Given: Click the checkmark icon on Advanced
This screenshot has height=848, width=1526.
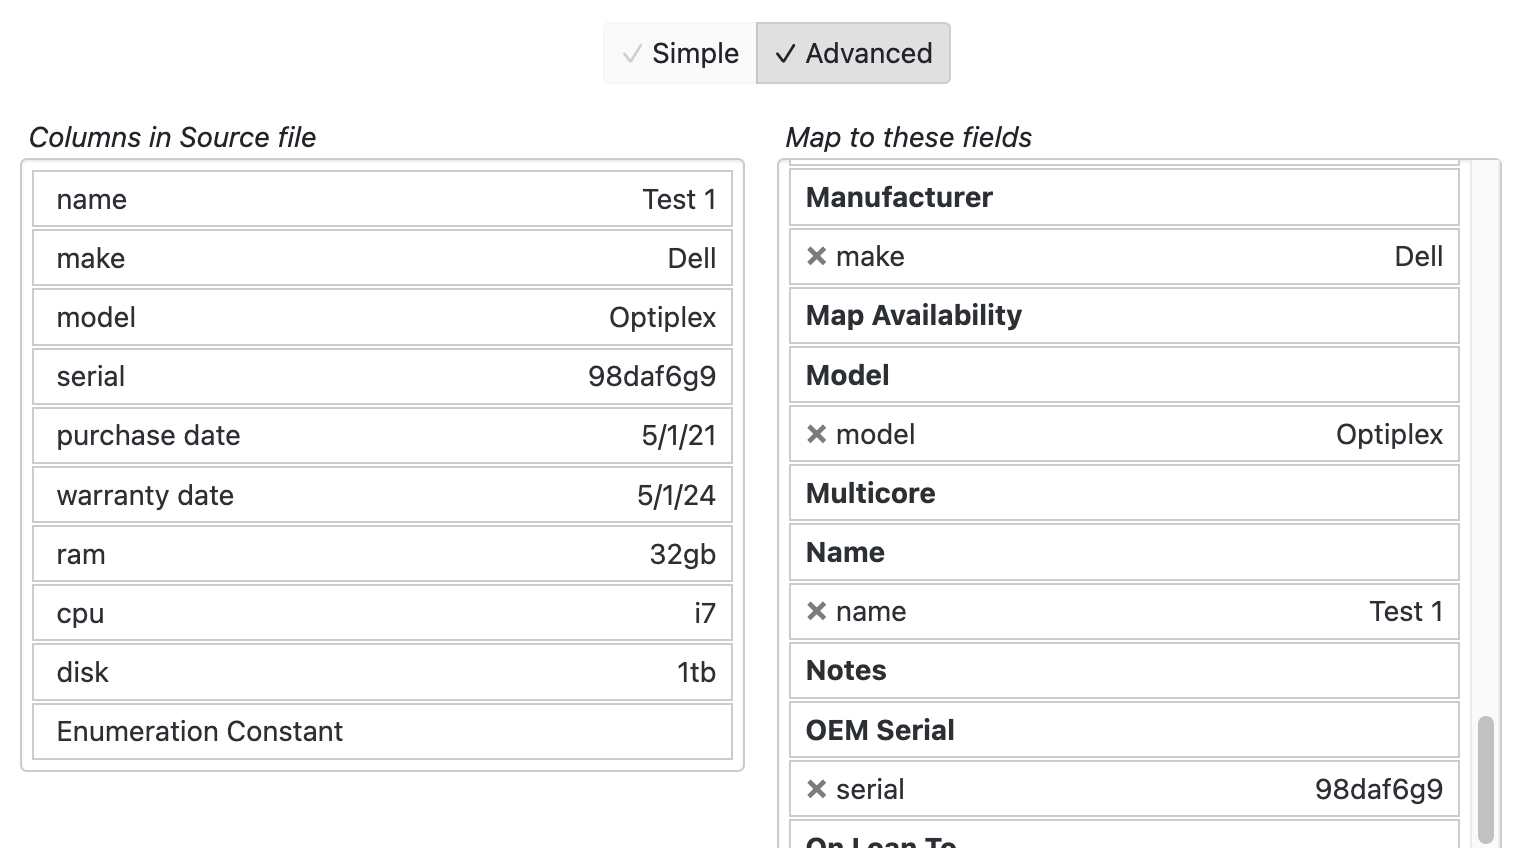Looking at the screenshot, I should click(786, 54).
